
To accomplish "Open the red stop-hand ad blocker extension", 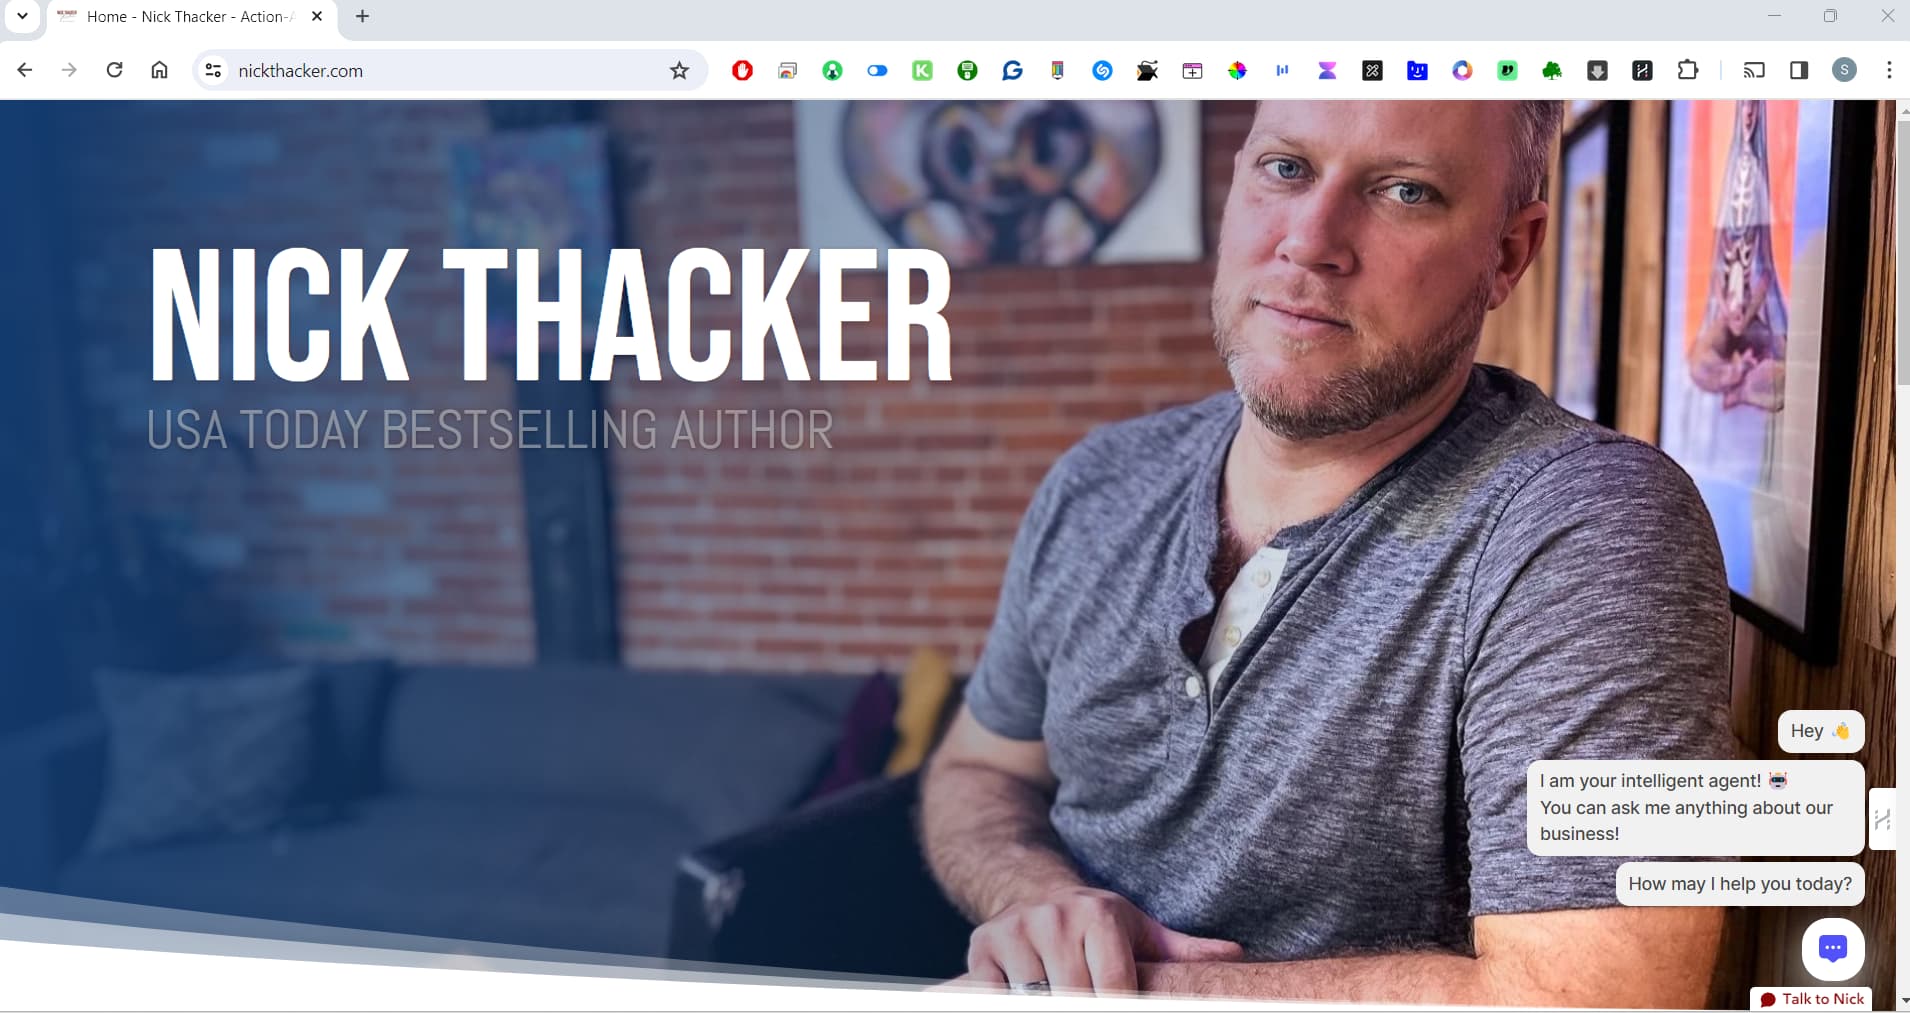I will (742, 70).
